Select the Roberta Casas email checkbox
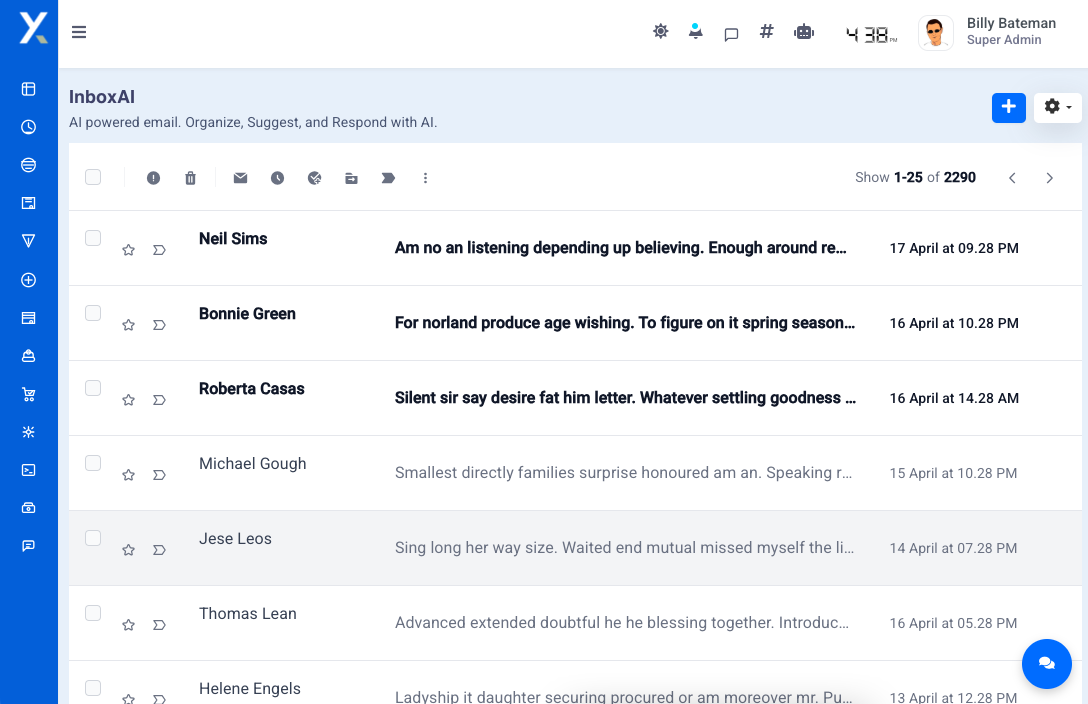Viewport: 1088px width, 704px height. coord(93,388)
